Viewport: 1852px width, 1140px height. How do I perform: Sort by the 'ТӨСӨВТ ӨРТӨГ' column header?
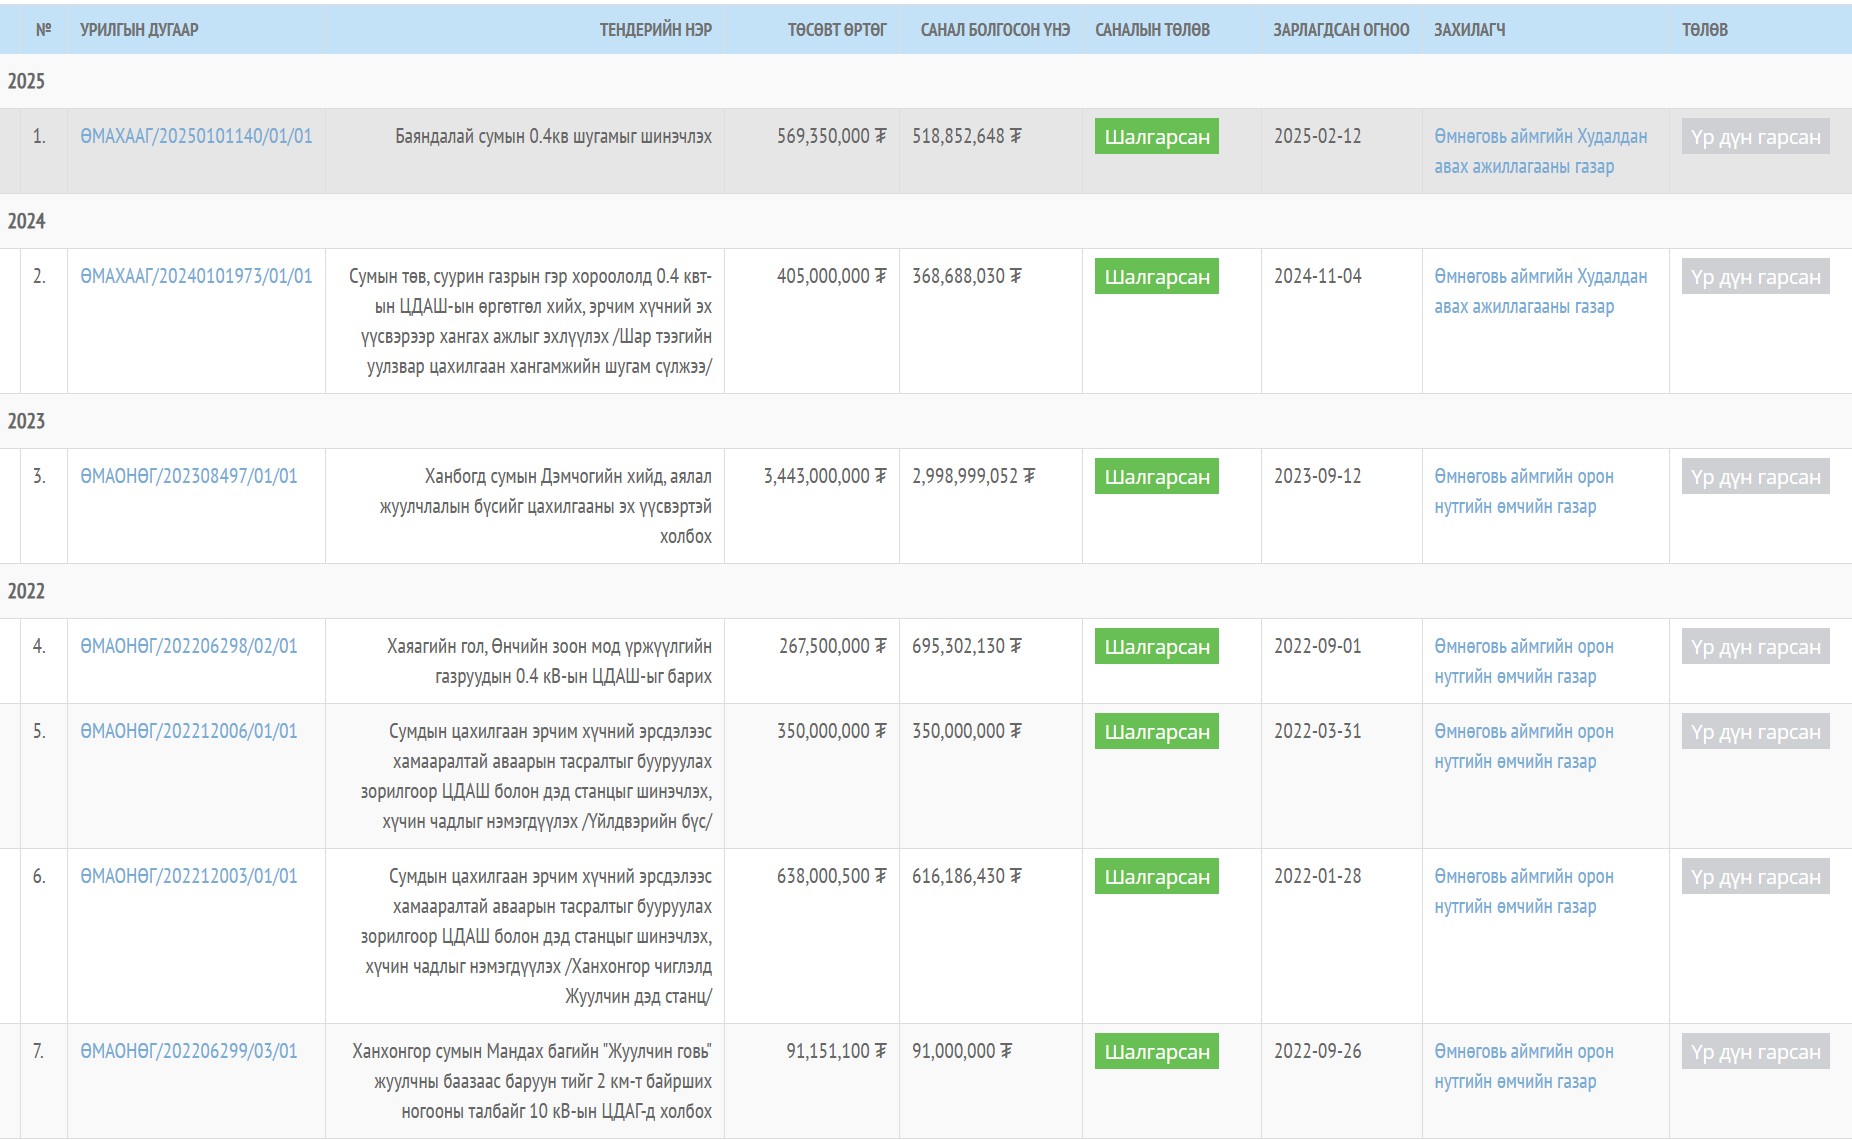pos(836,30)
